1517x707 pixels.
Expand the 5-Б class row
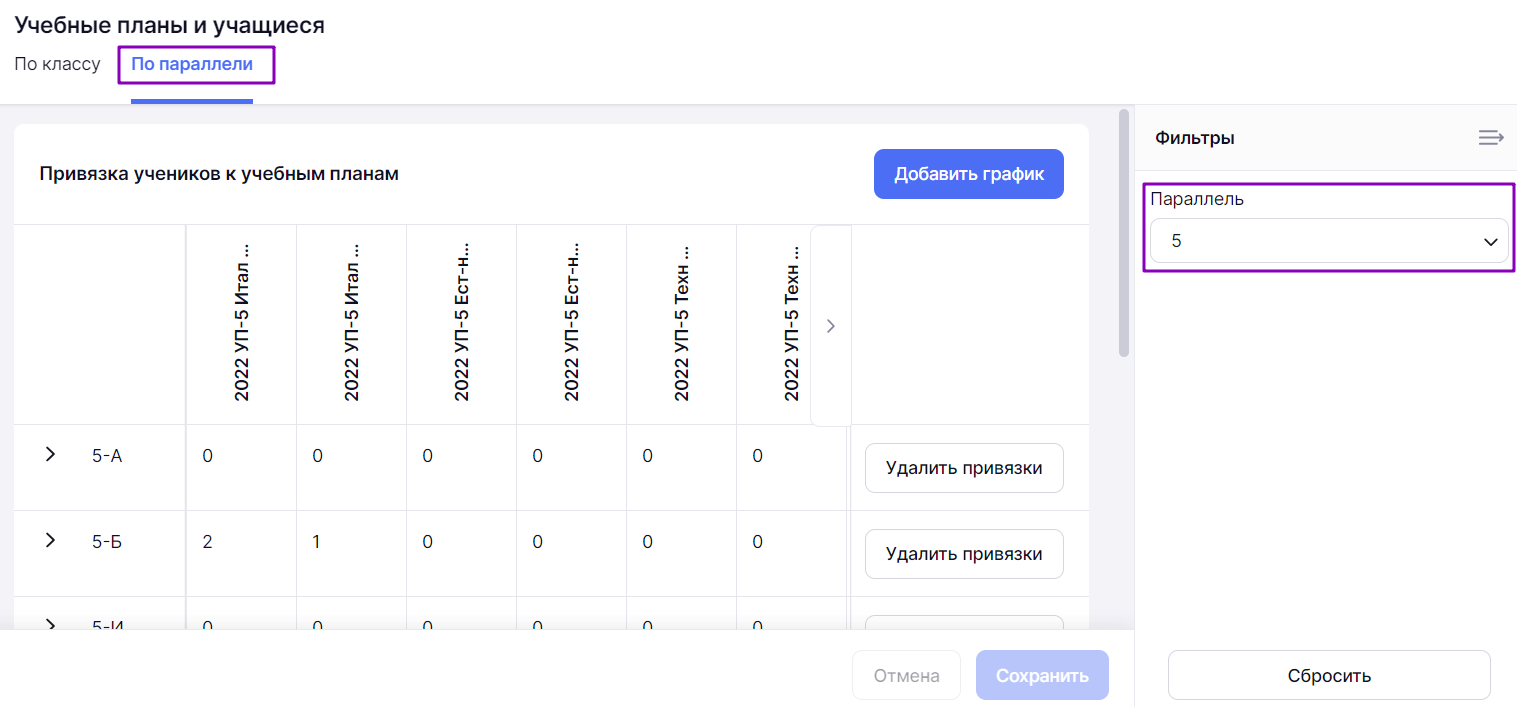click(50, 541)
